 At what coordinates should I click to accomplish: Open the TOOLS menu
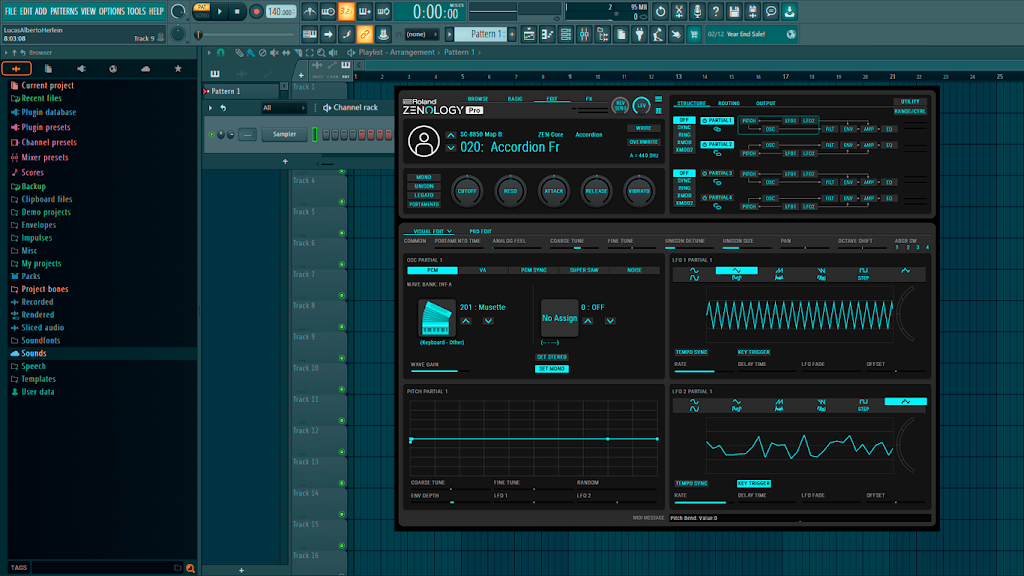136,11
